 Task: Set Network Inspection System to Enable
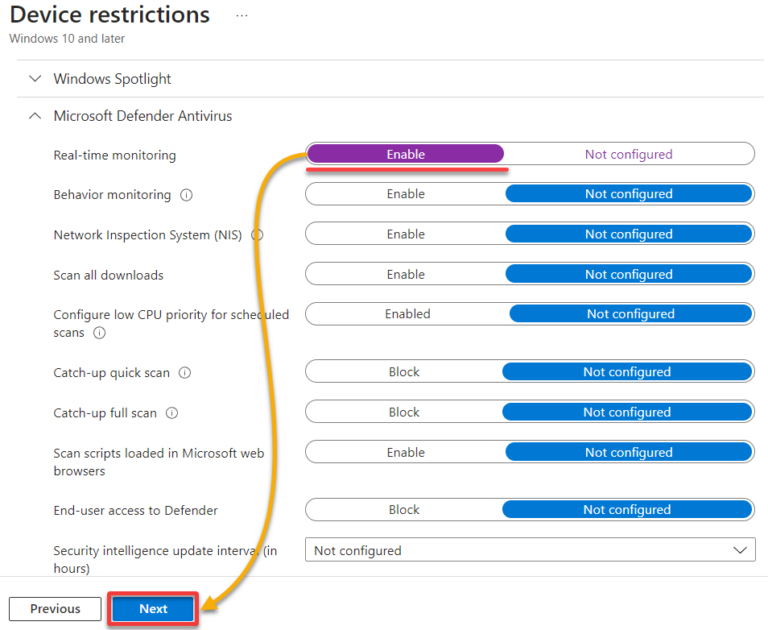(406, 234)
